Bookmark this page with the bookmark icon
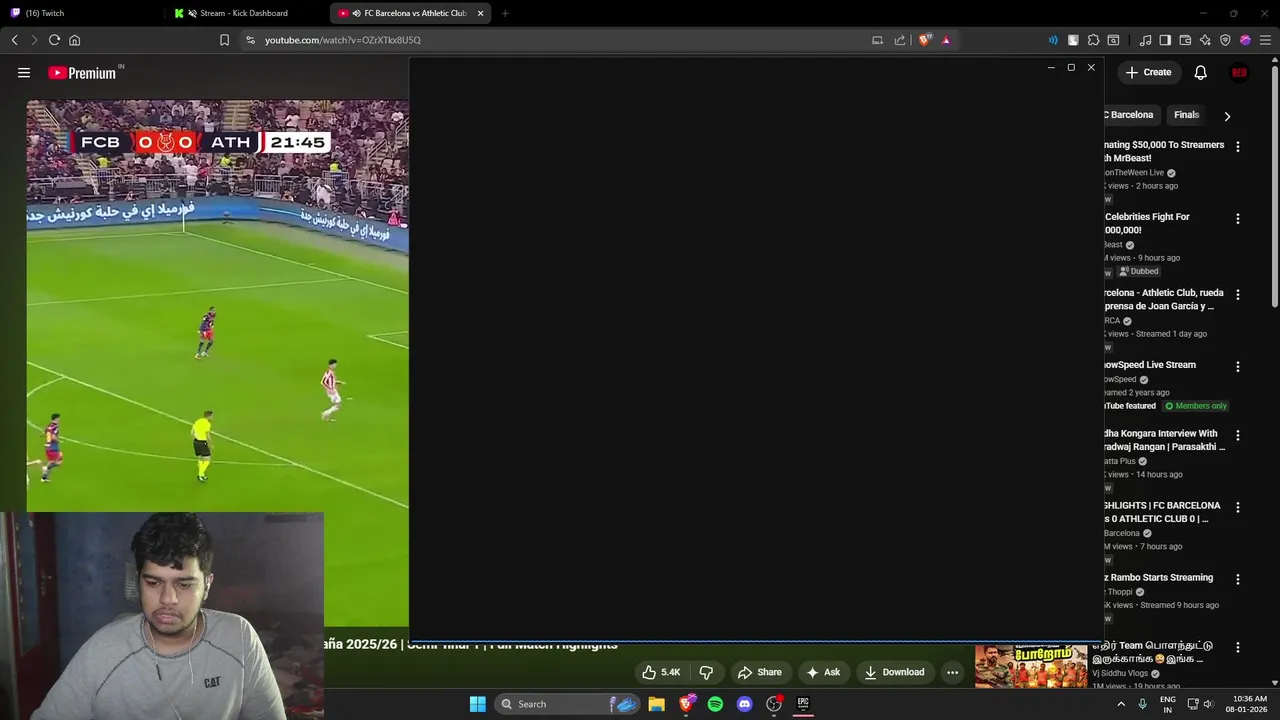This screenshot has height=720, width=1280. pyautogui.click(x=224, y=40)
